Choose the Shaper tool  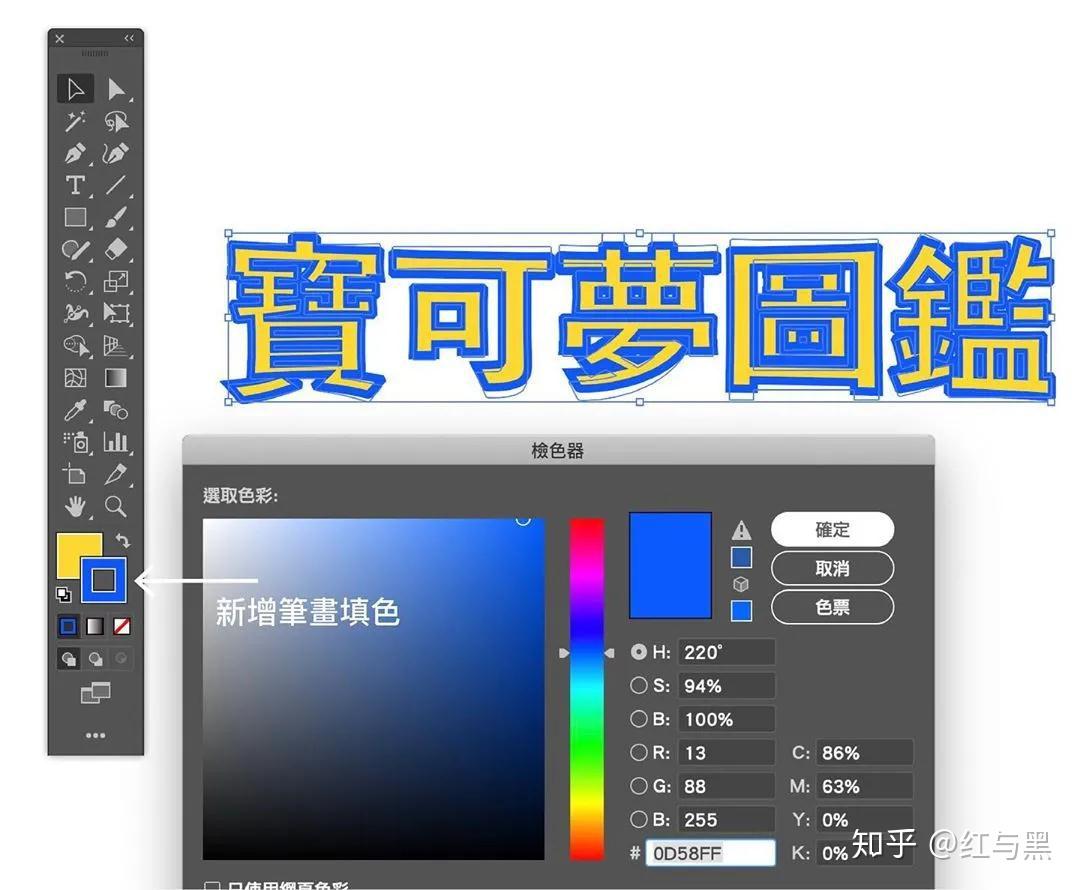point(75,249)
